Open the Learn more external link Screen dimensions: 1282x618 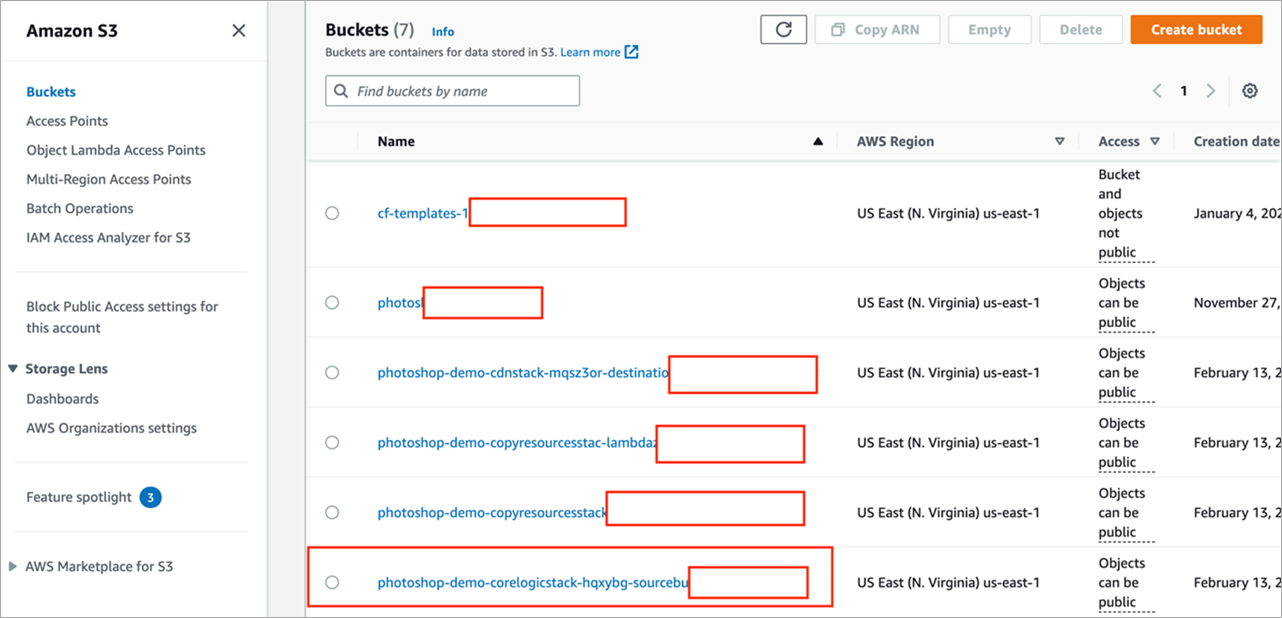(599, 52)
